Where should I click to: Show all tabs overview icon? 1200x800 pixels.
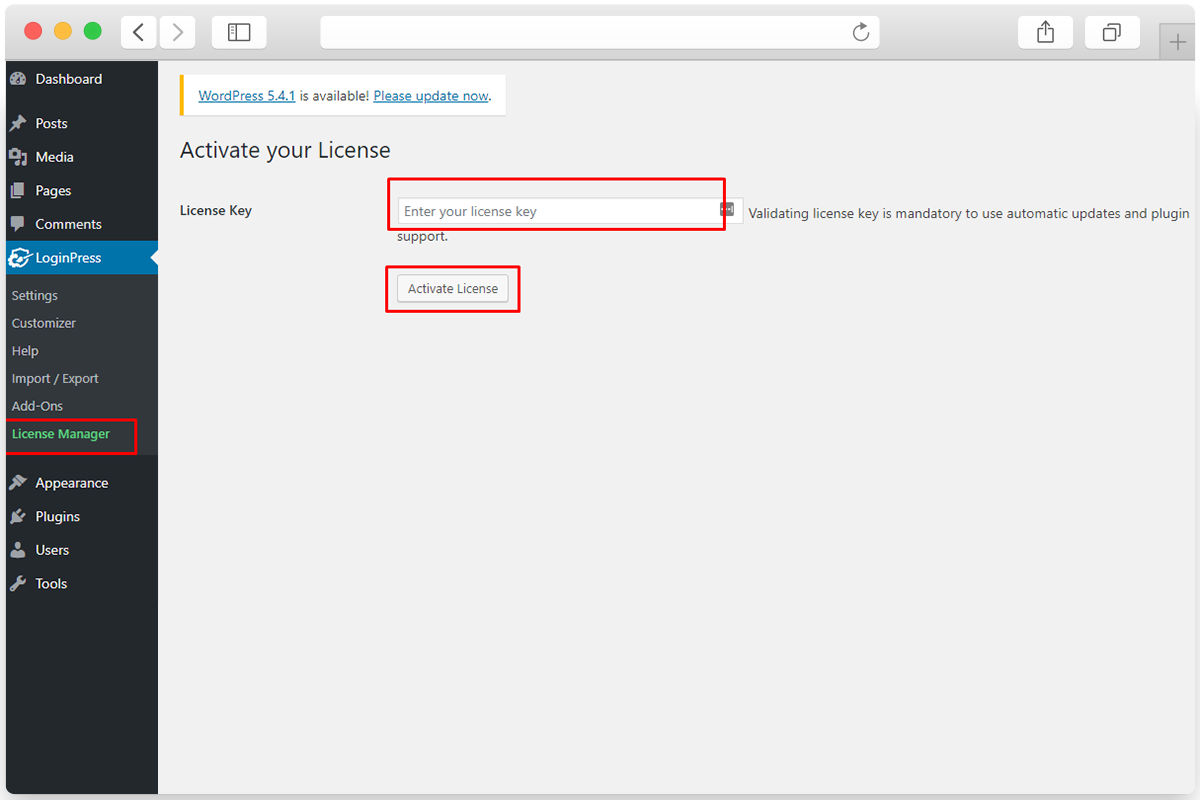1112,32
